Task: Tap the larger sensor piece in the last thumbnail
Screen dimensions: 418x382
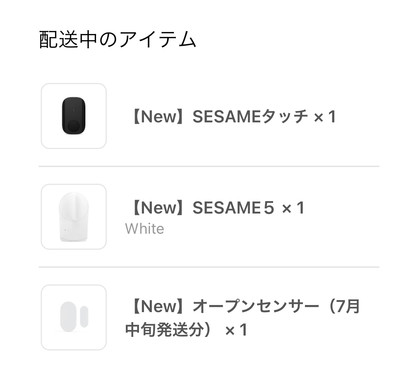Action: click(68, 317)
